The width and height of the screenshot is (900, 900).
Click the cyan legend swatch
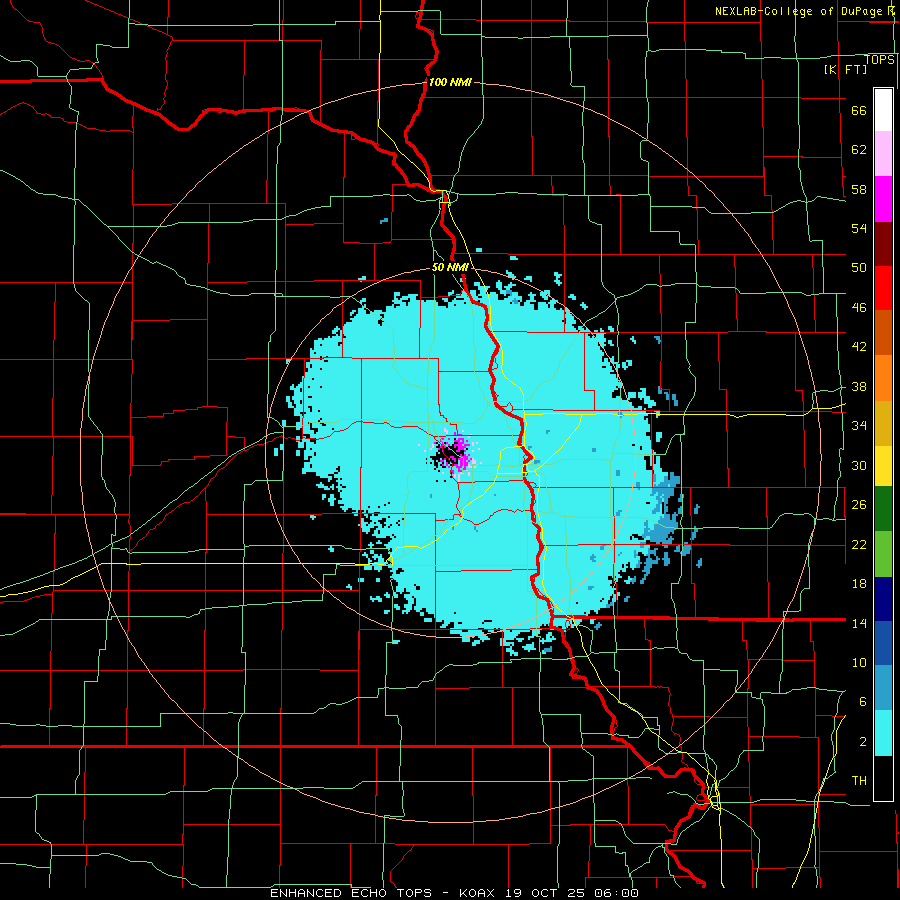click(883, 733)
